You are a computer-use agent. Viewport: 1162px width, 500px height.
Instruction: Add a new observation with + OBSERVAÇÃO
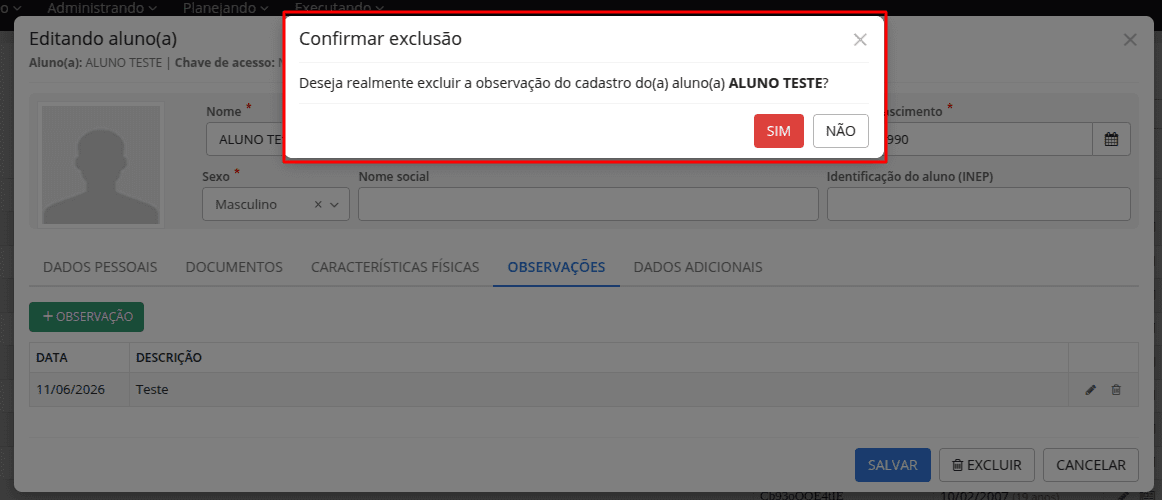point(87,316)
